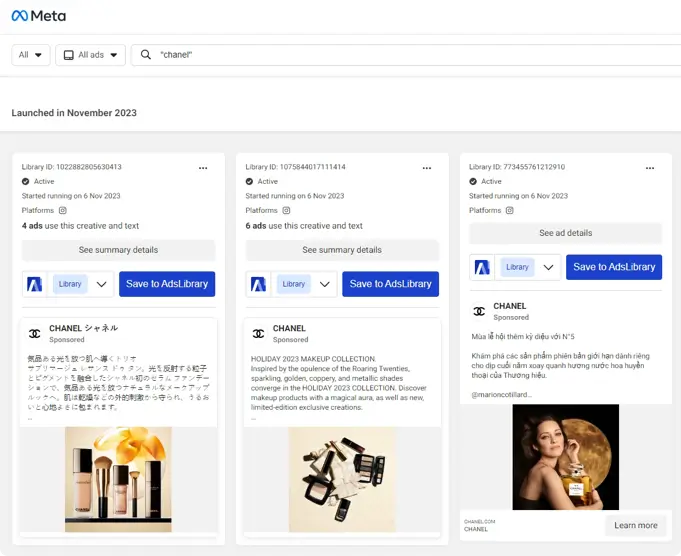Screen dimensions: 681x556
Task: Click the Learn more button
Action: click(635, 526)
